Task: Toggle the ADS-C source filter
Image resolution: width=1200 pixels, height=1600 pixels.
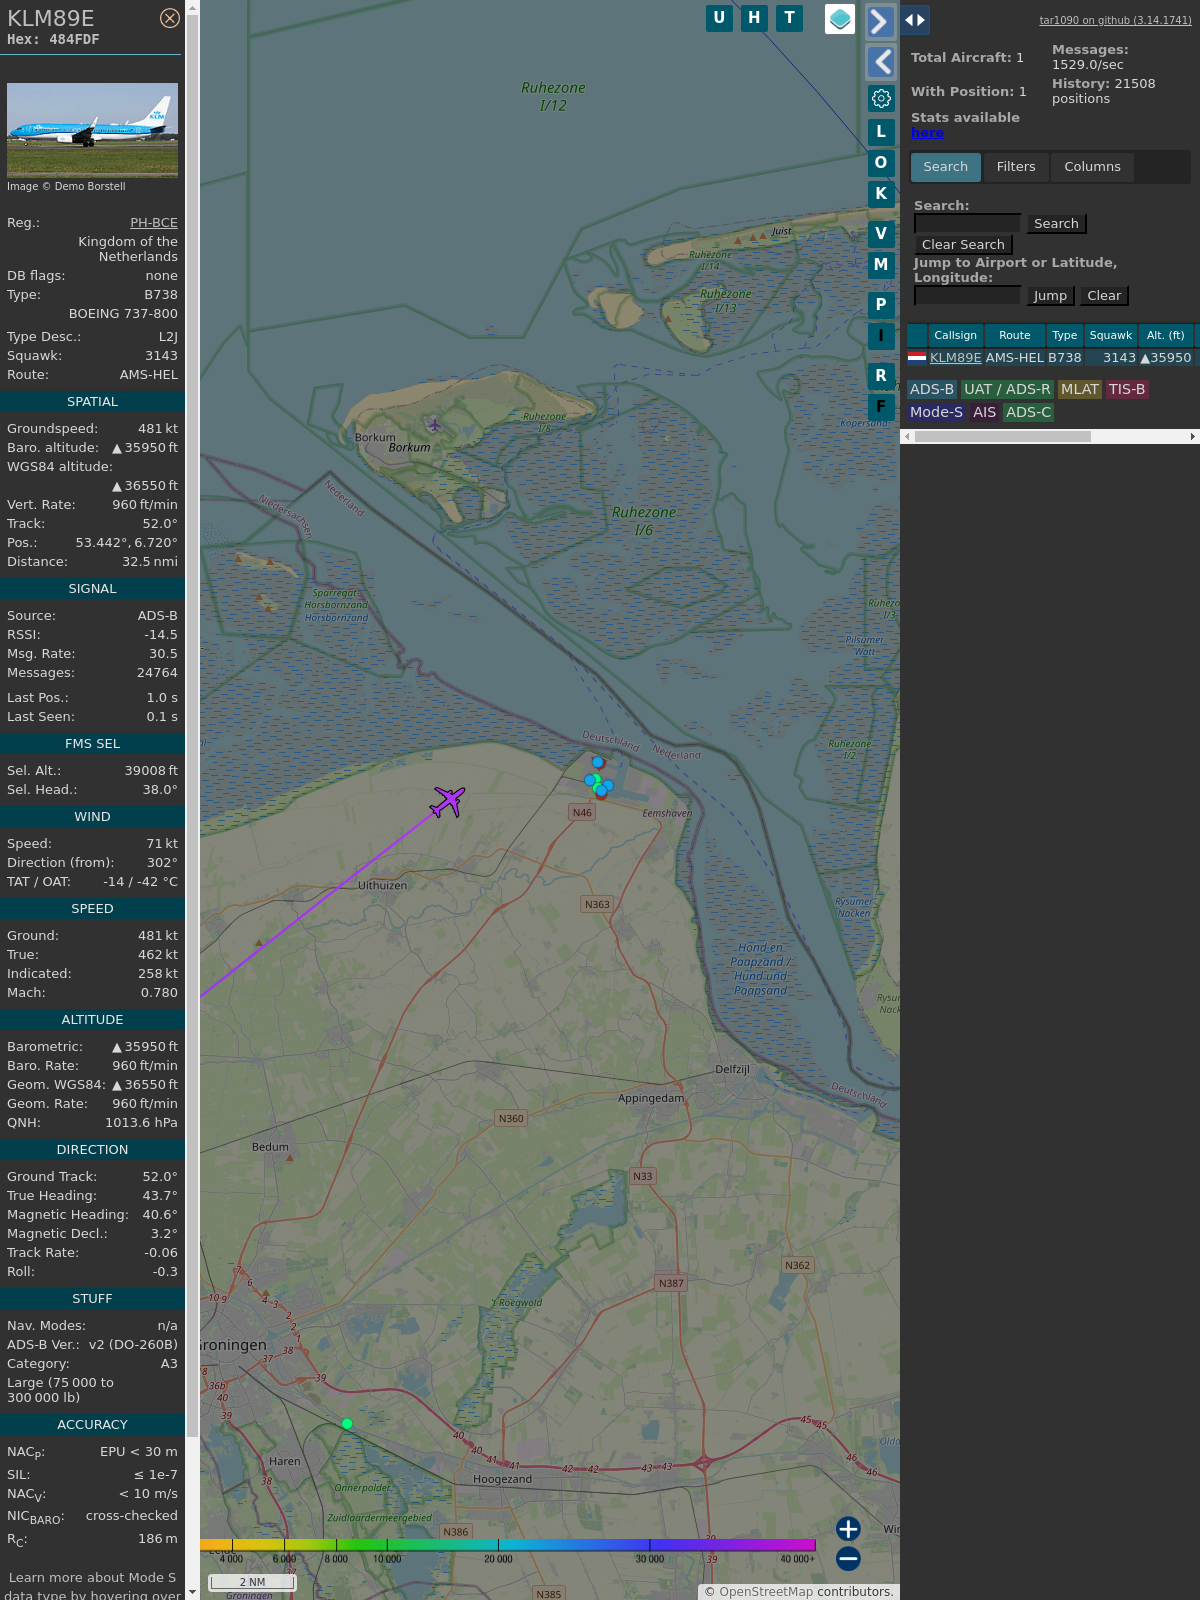Action: tap(1029, 412)
